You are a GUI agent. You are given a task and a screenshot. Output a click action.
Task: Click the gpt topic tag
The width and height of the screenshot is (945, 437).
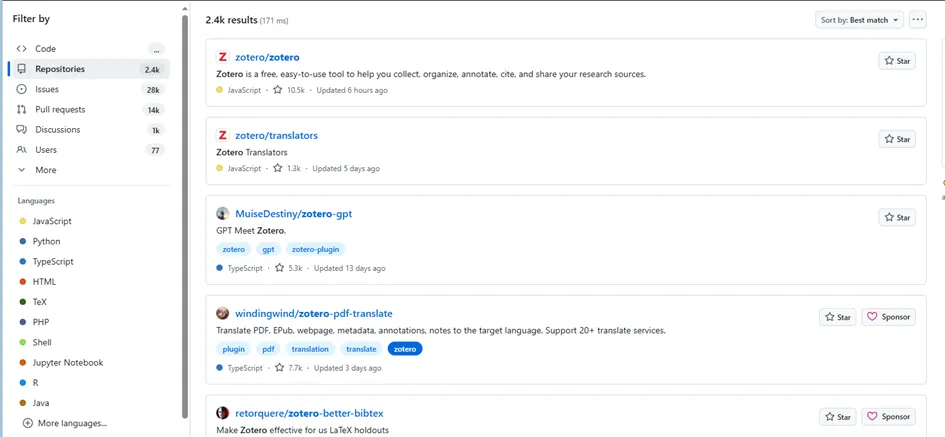tap(268, 250)
